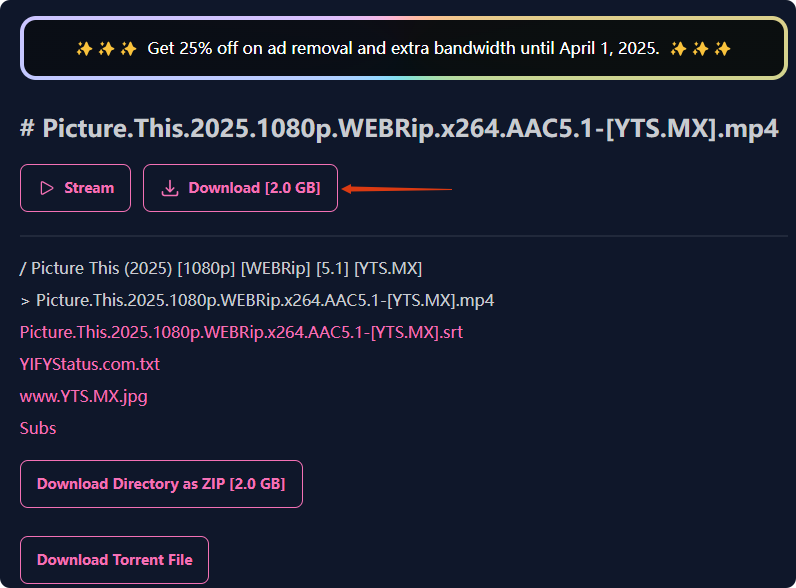Click the > marker beside the current mp4 file
Image resolution: width=796 pixels, height=588 pixels.
[x=25, y=300]
